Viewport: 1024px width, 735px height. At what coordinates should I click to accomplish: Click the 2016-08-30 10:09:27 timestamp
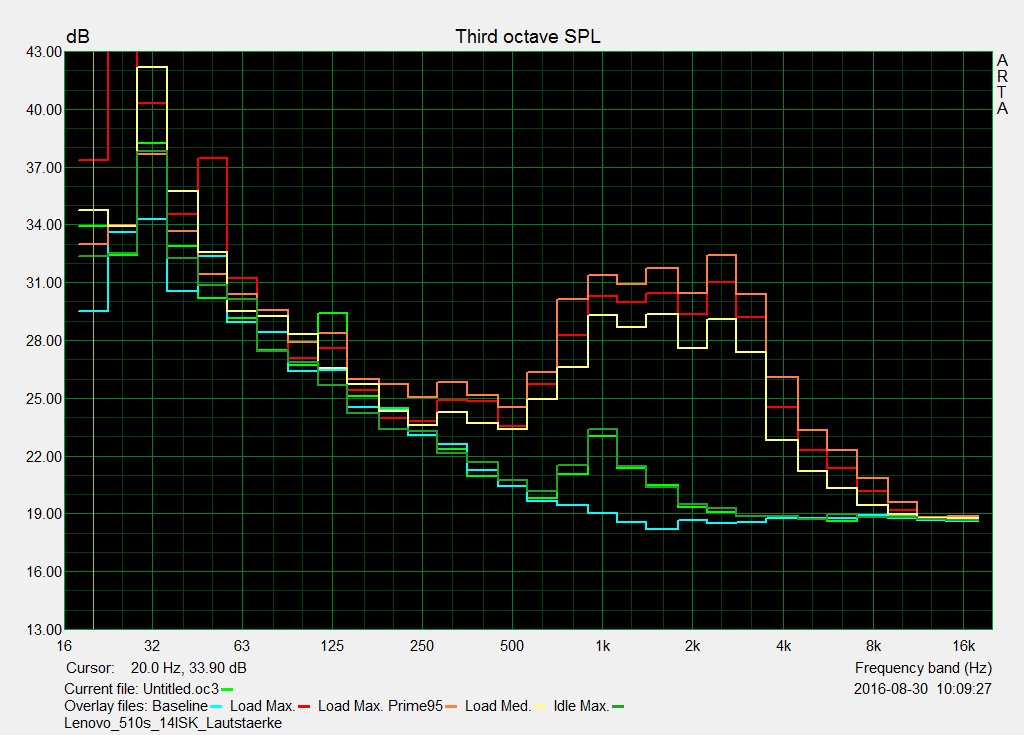point(923,689)
